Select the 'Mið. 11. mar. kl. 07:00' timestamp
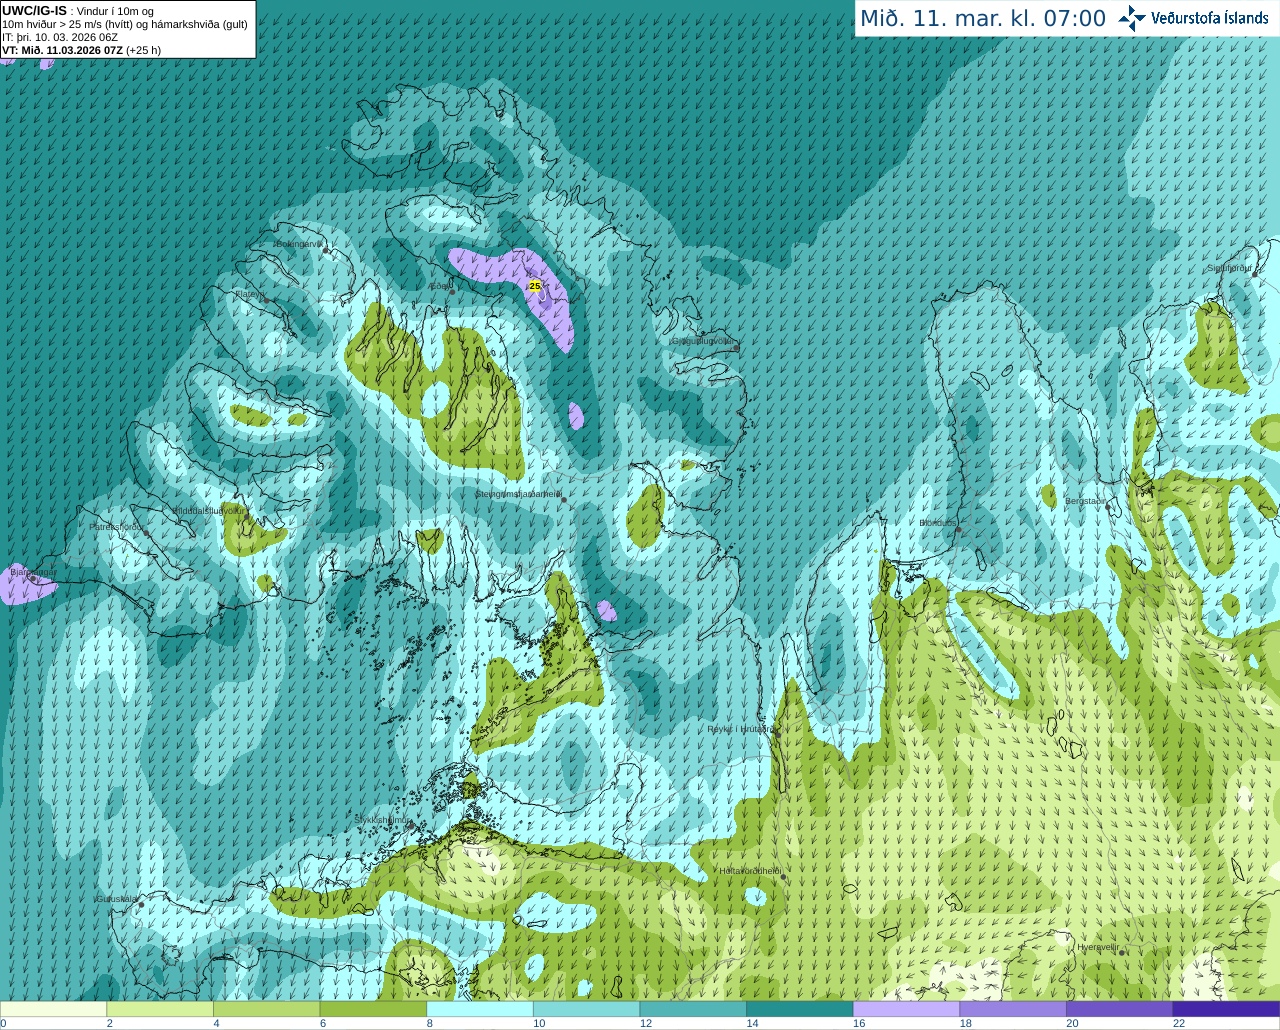1280x1030 pixels. click(x=983, y=18)
